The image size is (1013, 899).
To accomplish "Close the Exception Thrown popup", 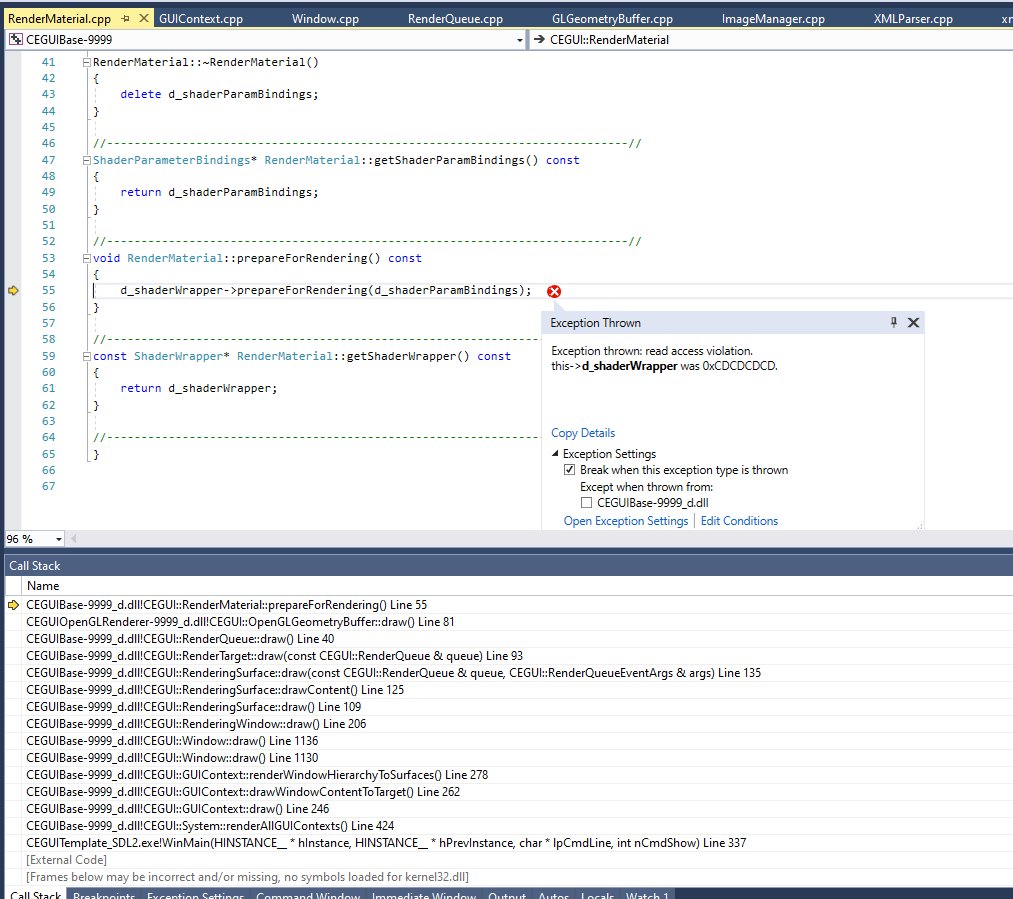I will pos(913,323).
